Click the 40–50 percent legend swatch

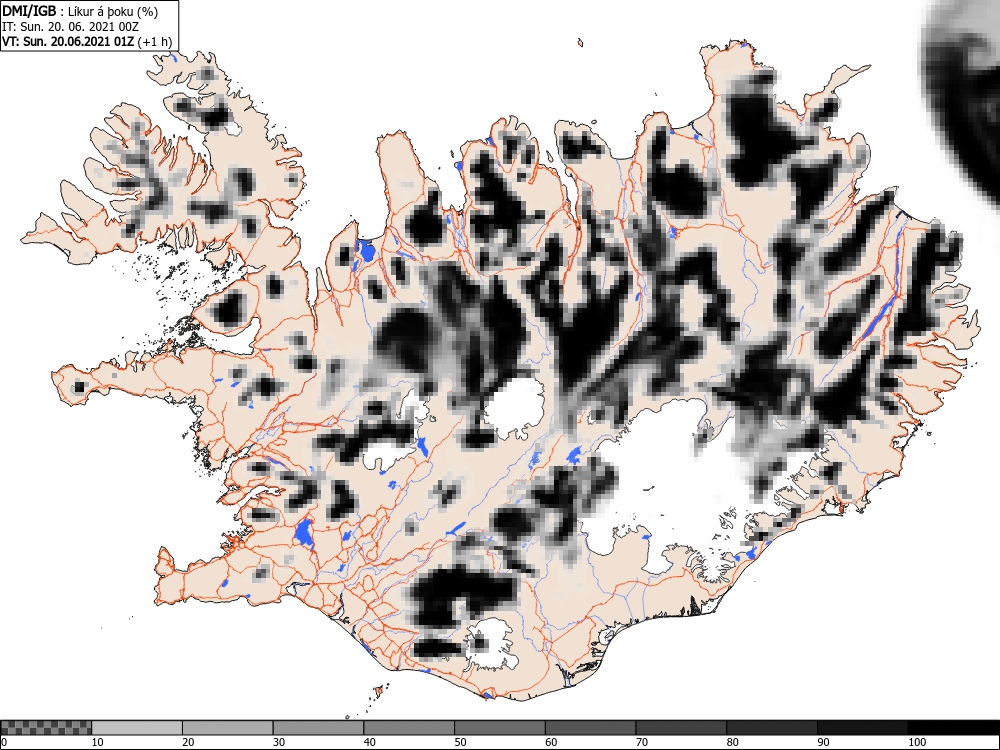click(409, 728)
